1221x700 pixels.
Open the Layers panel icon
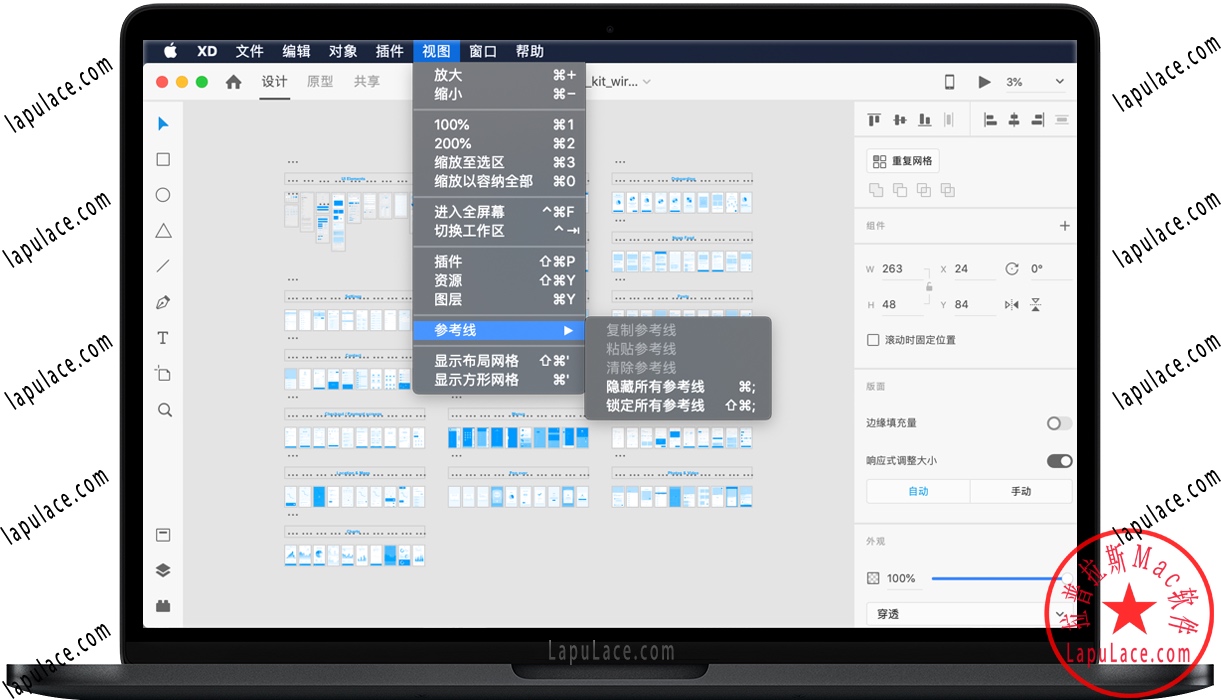pyautogui.click(x=163, y=569)
